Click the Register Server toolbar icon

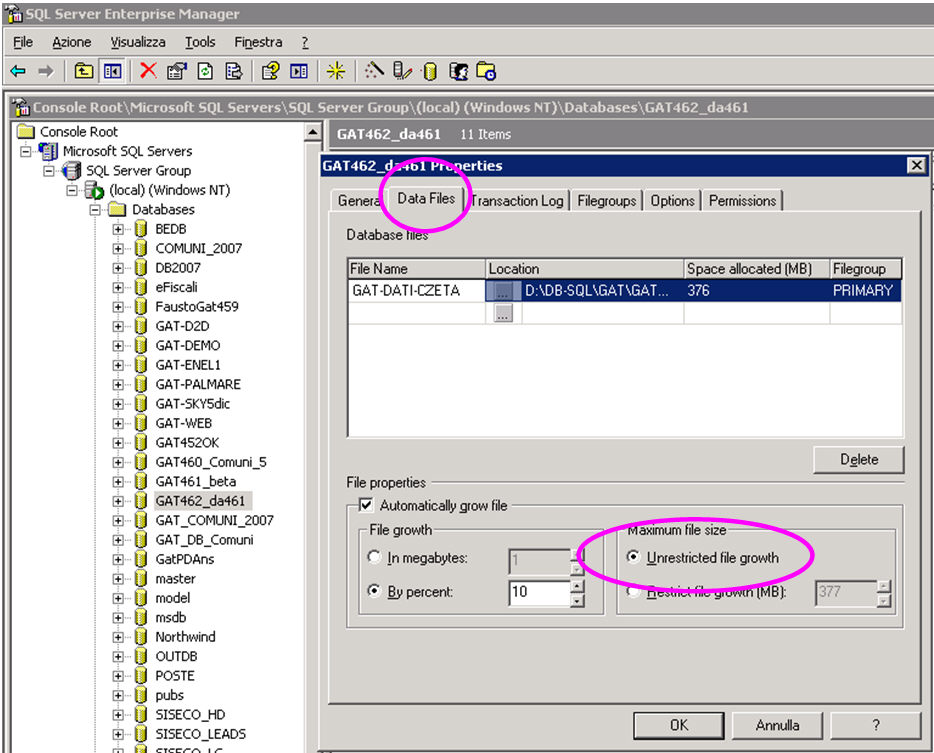[x=402, y=71]
